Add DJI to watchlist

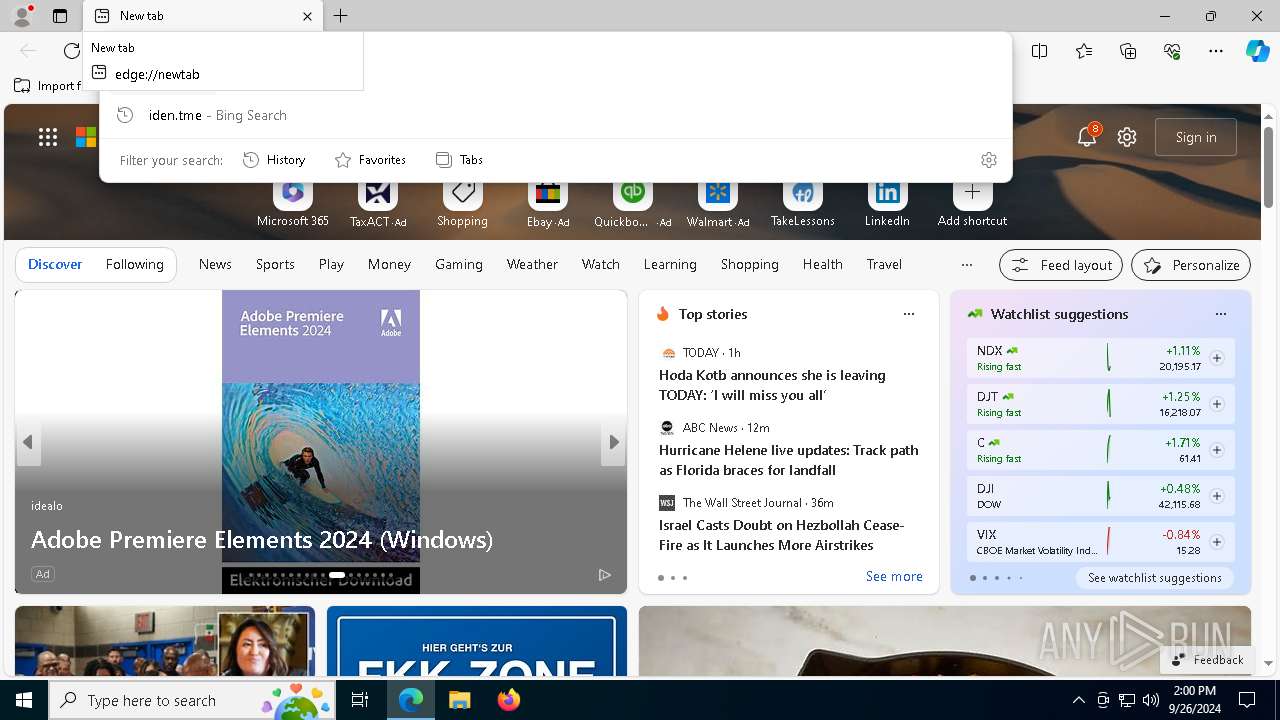click(x=1217, y=496)
